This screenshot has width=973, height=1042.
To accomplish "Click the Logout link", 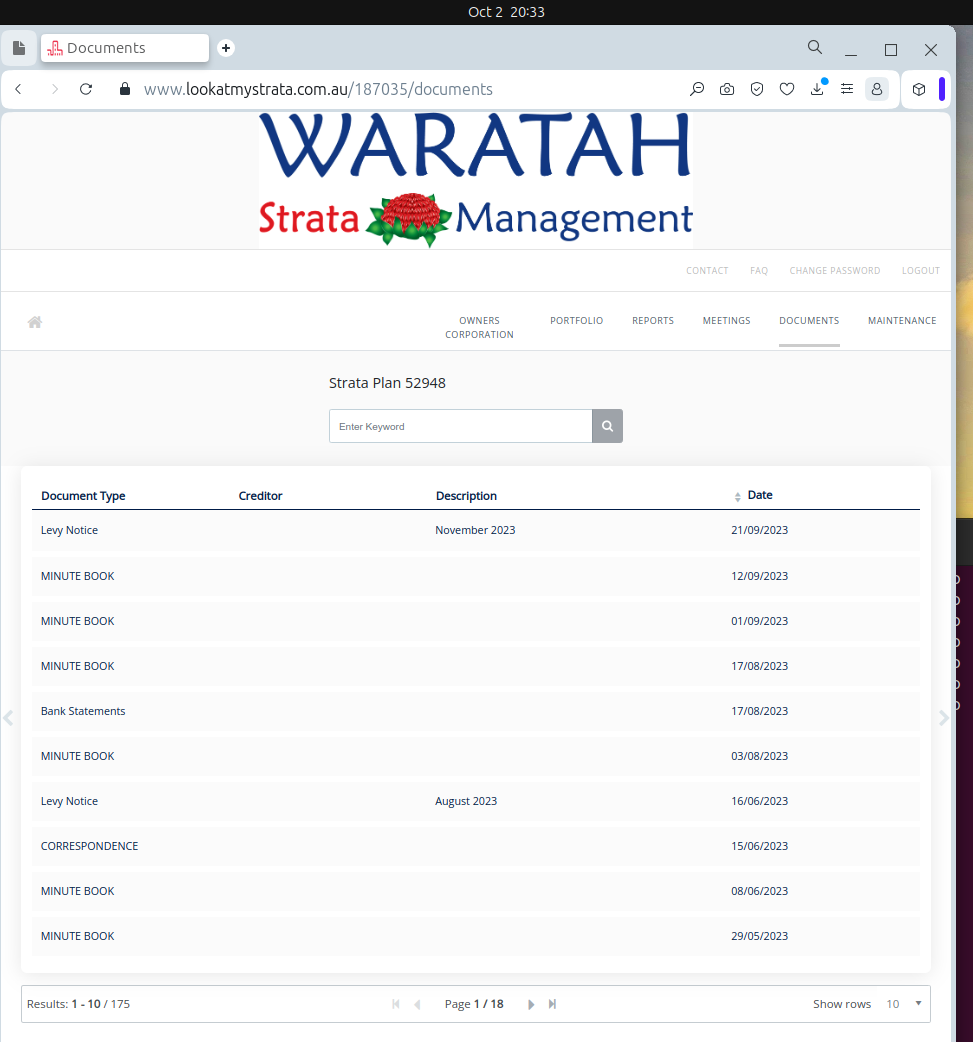I will click(x=920, y=270).
